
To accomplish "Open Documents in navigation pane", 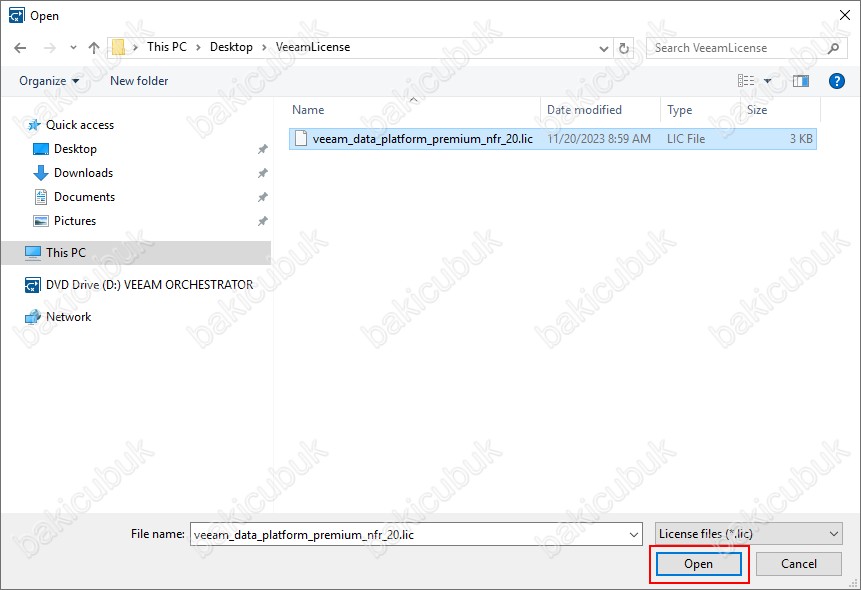I will pyautogui.click(x=85, y=197).
